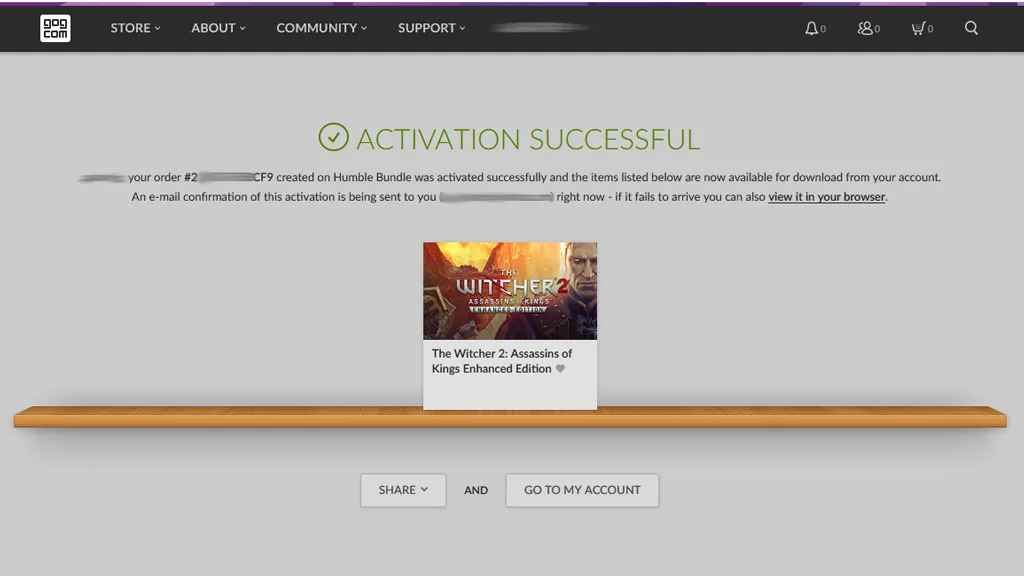
Task: Open the notifications bell icon
Action: click(814, 28)
